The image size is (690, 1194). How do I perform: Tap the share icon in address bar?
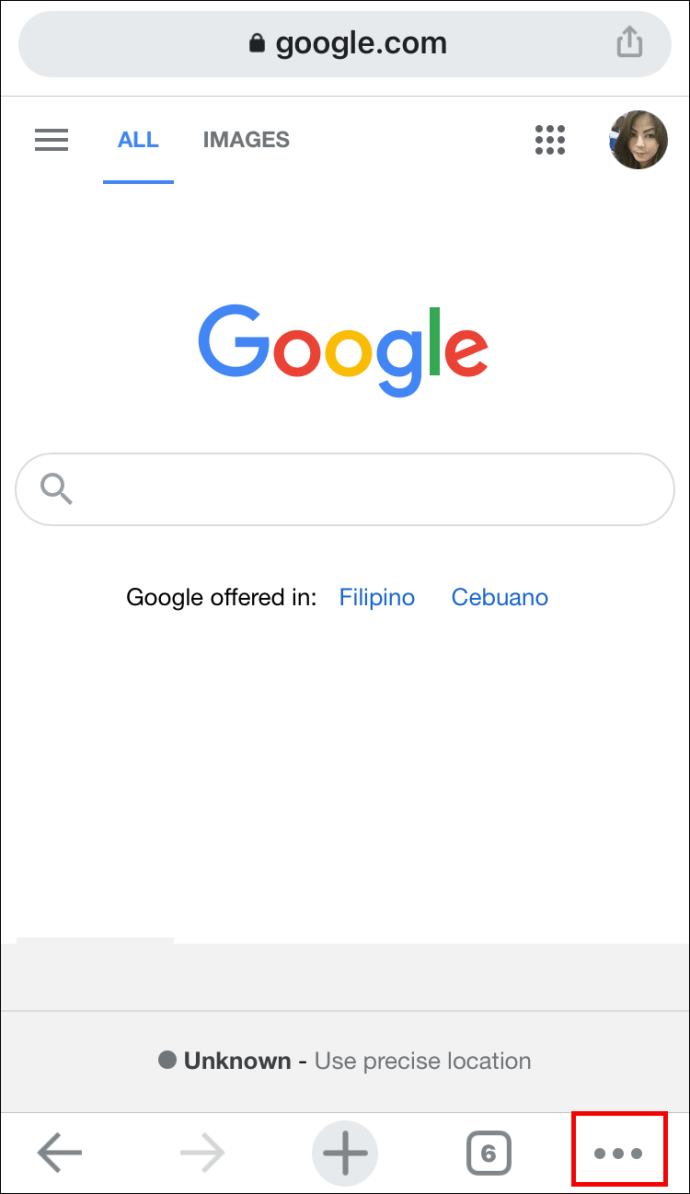629,43
